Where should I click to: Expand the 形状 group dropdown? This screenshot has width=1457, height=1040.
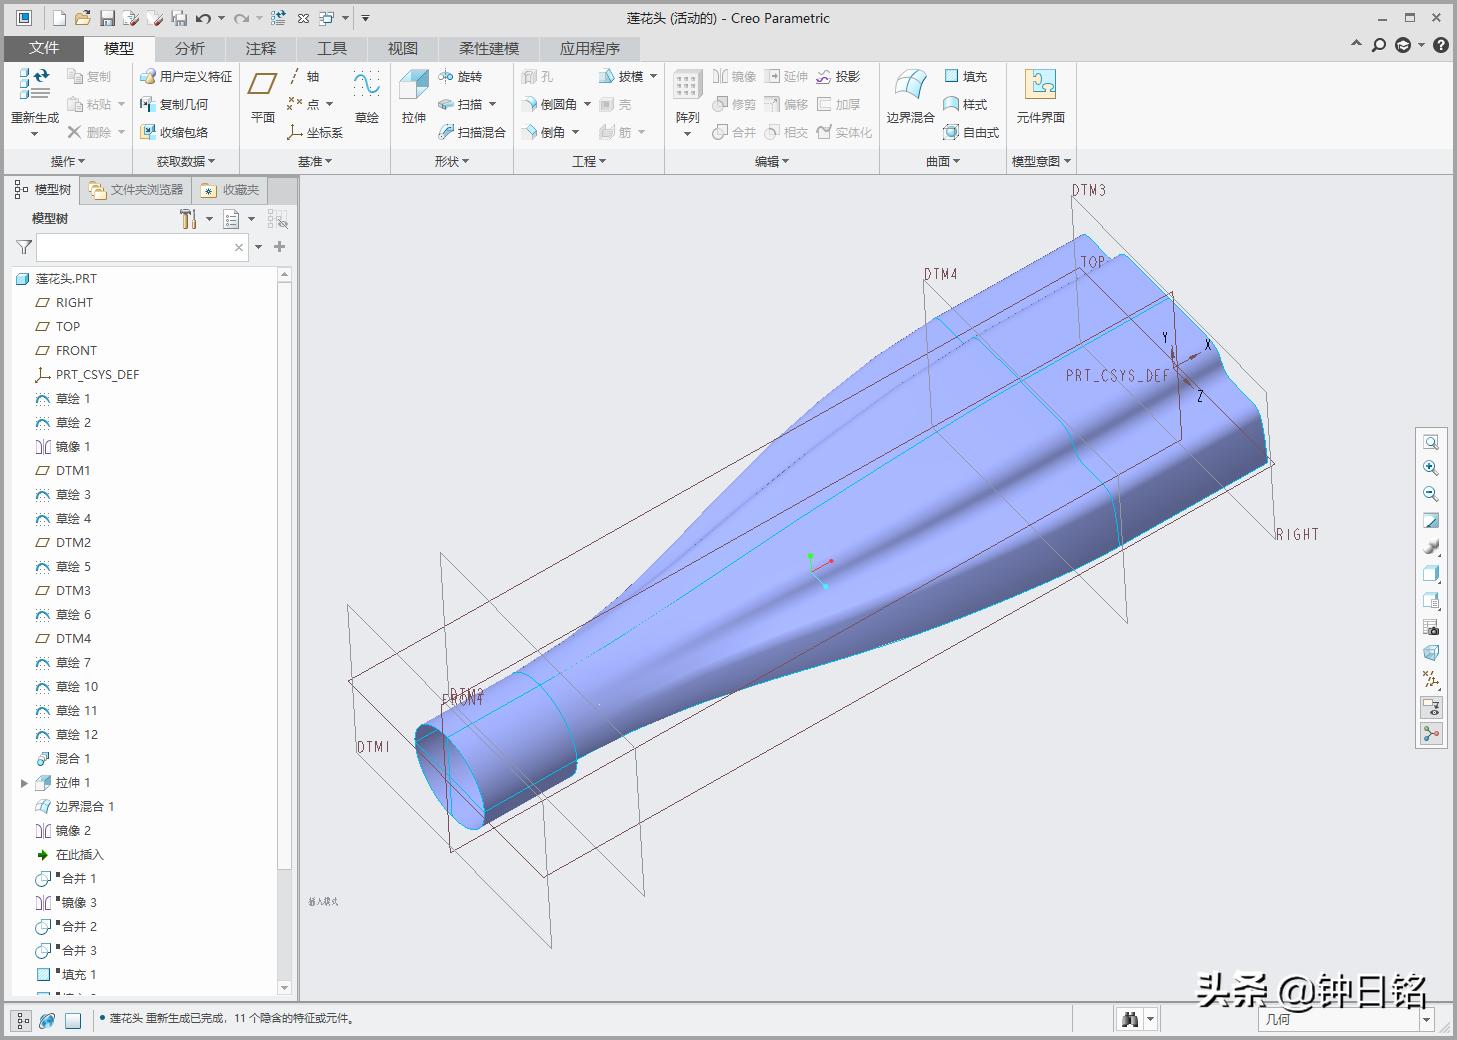click(452, 161)
